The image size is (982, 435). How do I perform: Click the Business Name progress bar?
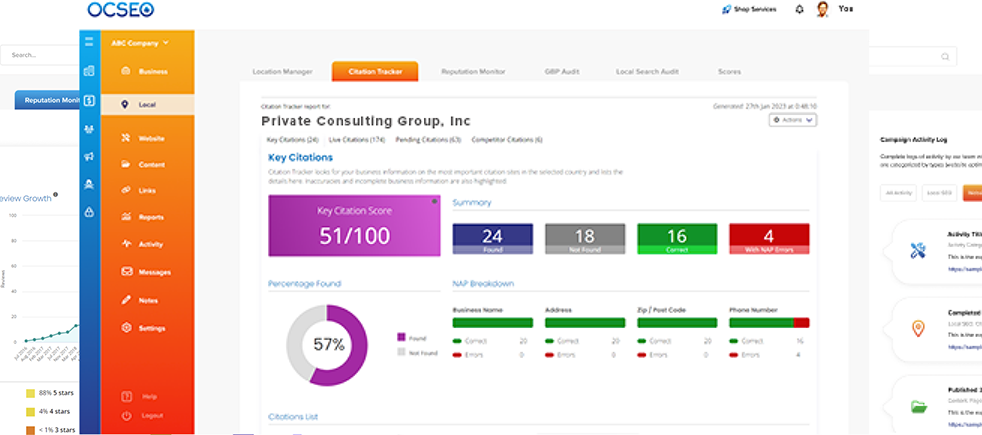pyautogui.click(x=493, y=323)
